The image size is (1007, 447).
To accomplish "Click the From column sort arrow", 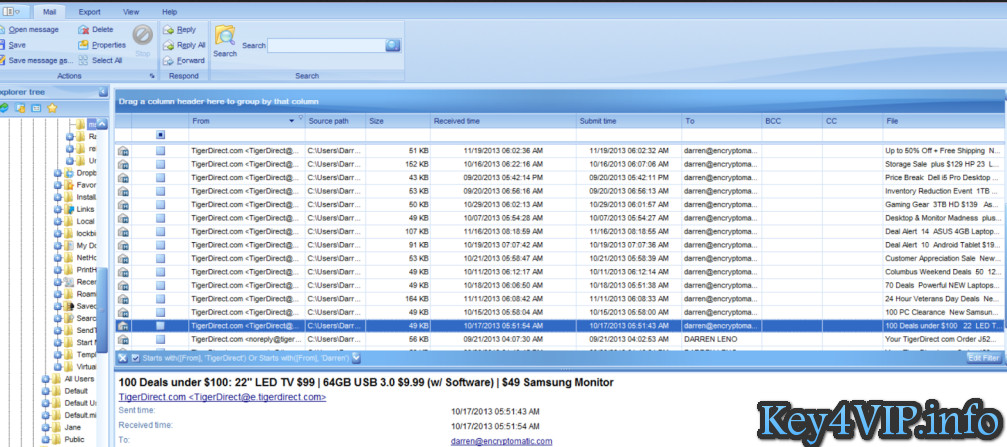I will [292, 121].
